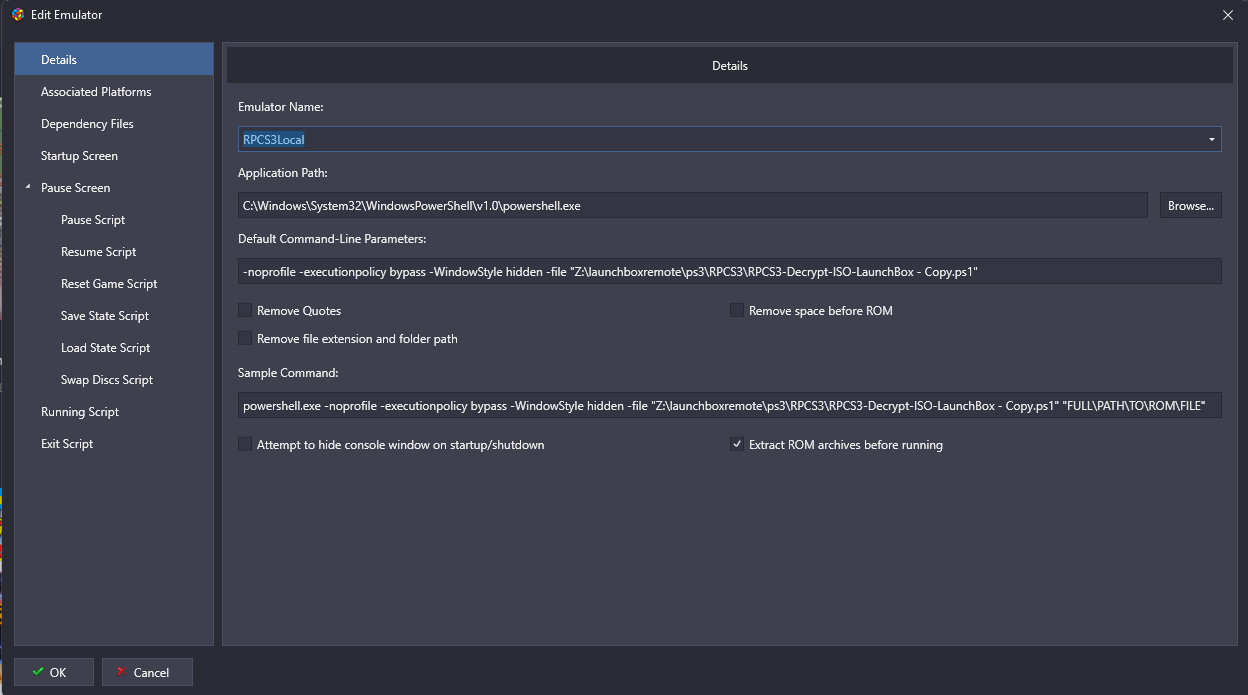Click the 'Default Command-Line Parameters:' label
The width and height of the screenshot is (1248, 695).
coord(332,239)
